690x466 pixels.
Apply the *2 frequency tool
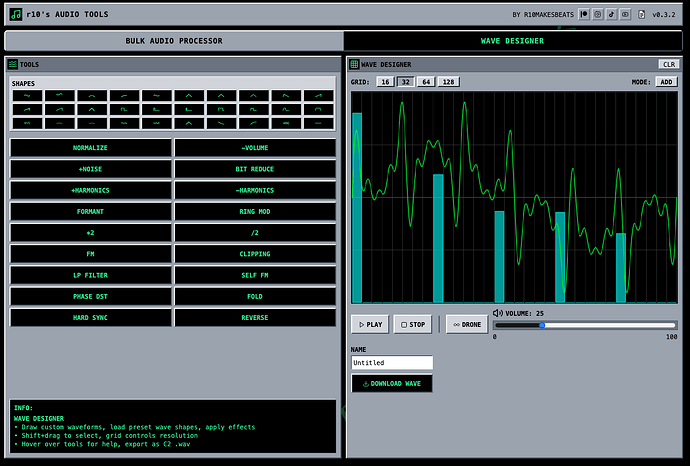tap(90, 233)
